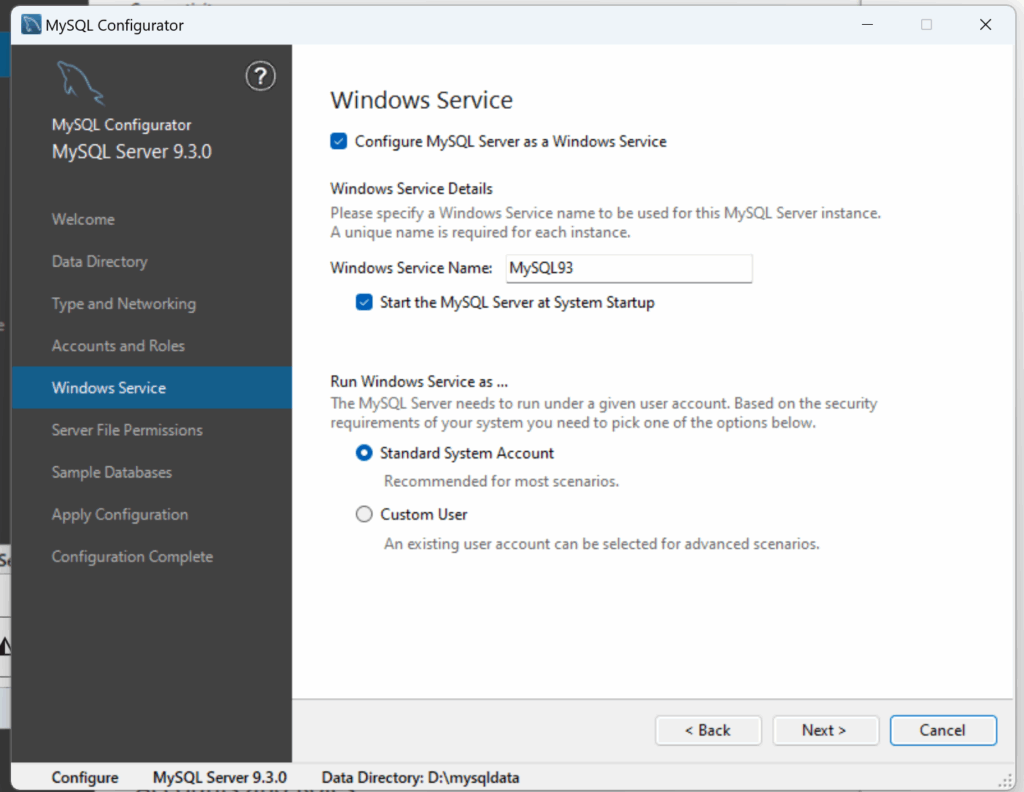Image resolution: width=1024 pixels, height=792 pixels.
Task: Open the Data Directory step
Action: pyautogui.click(x=99, y=261)
